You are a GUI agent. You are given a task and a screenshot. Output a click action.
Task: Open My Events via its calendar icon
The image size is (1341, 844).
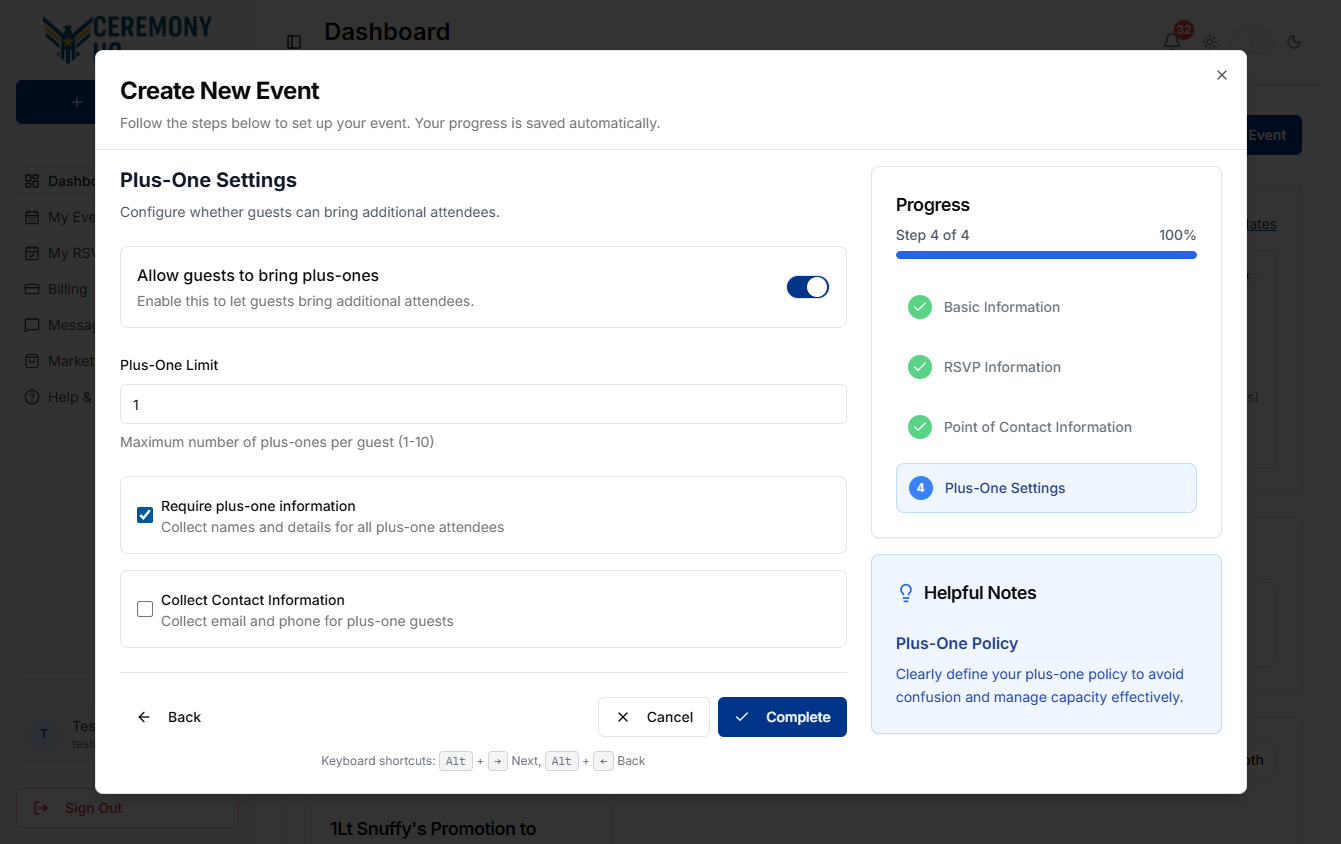coord(31,217)
